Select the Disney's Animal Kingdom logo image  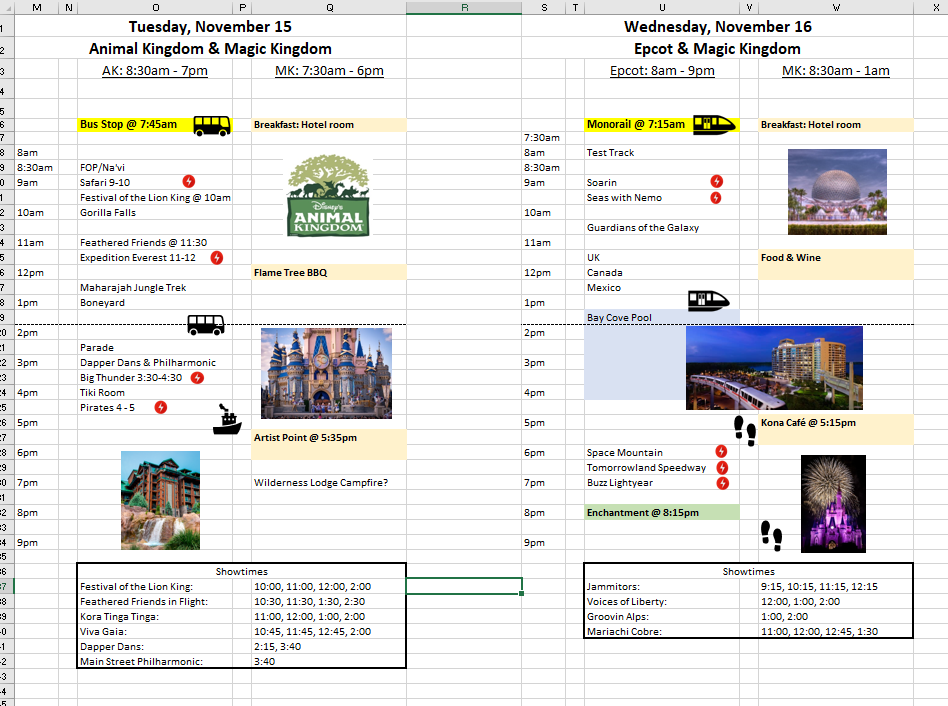click(x=328, y=196)
